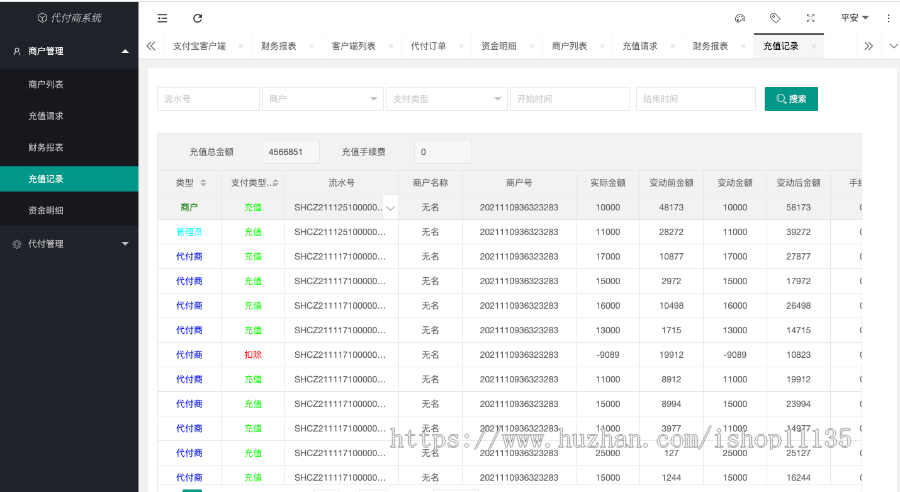Screen dimensions: 900x492
Task: Click the 48173 变动前金额 cell
Action: (x=671, y=207)
